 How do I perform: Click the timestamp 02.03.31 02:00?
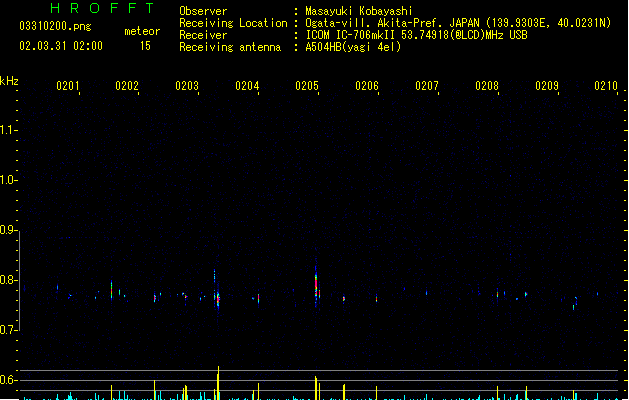(x=61, y=46)
